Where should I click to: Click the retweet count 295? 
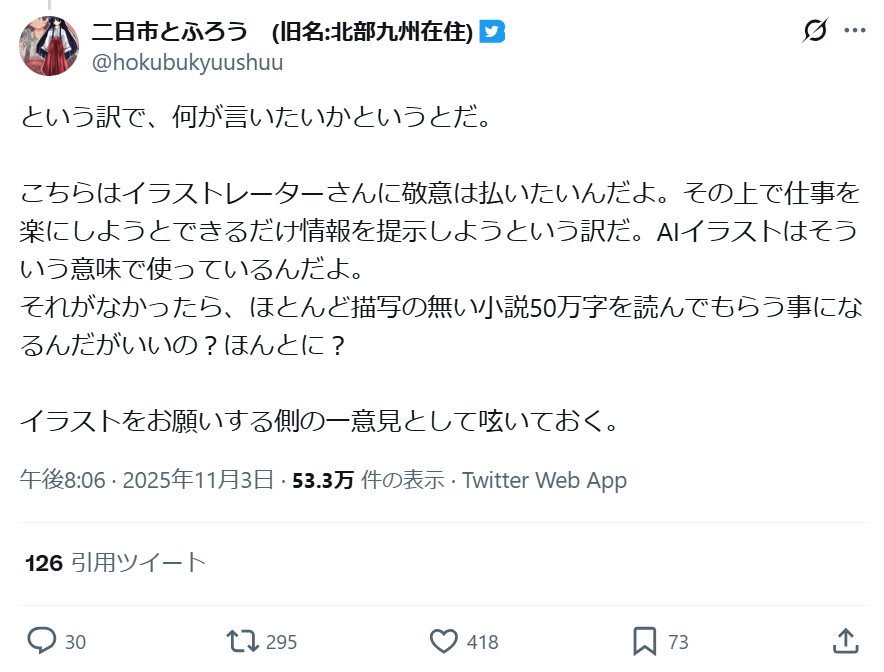[281, 642]
